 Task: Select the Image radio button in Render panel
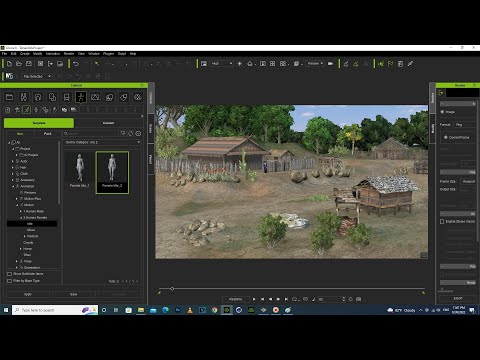442,112
